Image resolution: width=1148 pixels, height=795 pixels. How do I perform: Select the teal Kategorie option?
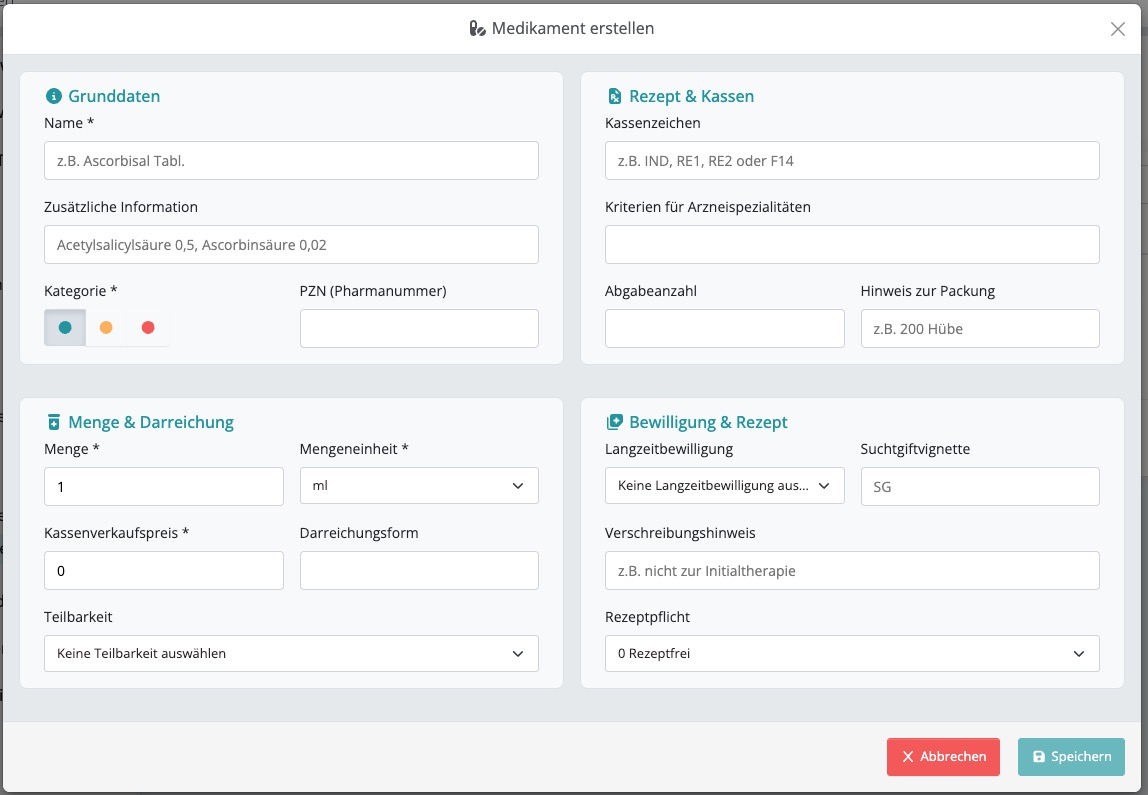65,327
